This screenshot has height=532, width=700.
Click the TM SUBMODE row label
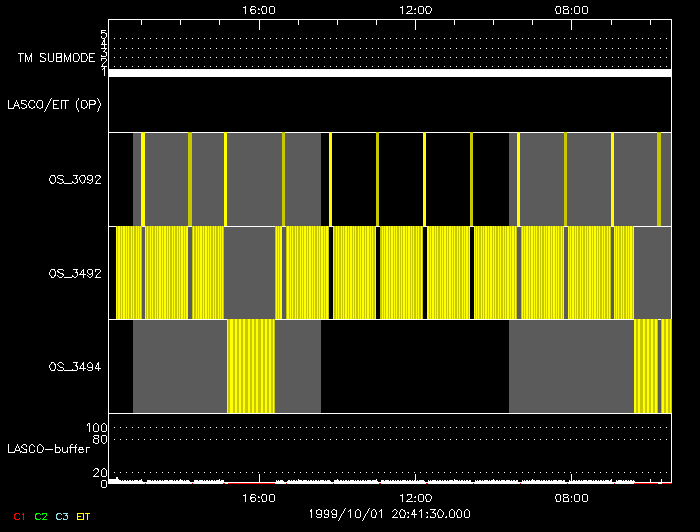click(x=56, y=58)
